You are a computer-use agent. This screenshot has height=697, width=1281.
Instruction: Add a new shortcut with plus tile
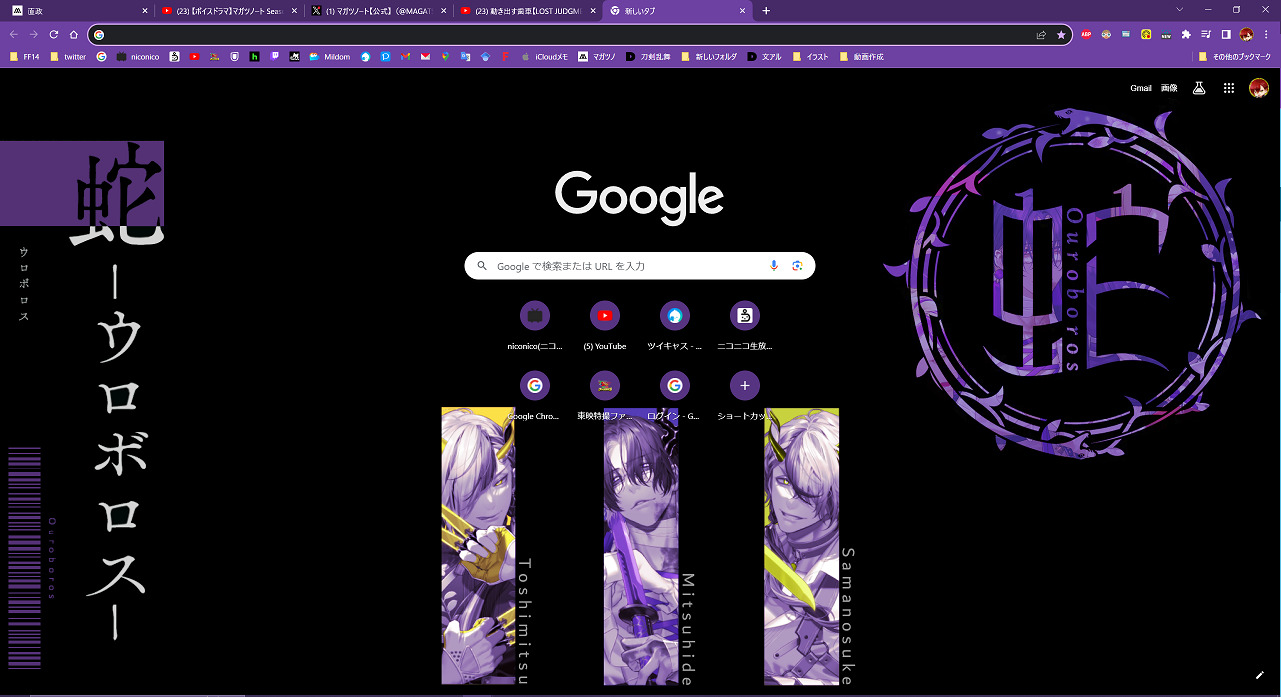point(745,394)
